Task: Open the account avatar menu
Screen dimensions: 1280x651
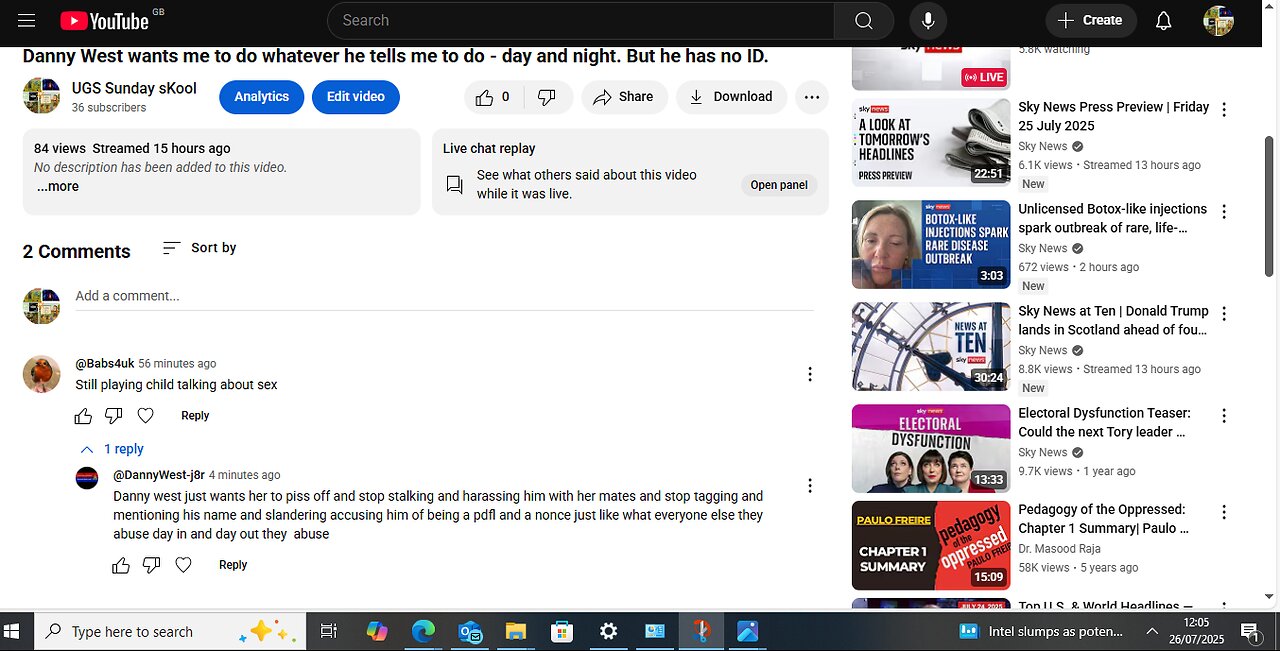Action: click(1218, 20)
